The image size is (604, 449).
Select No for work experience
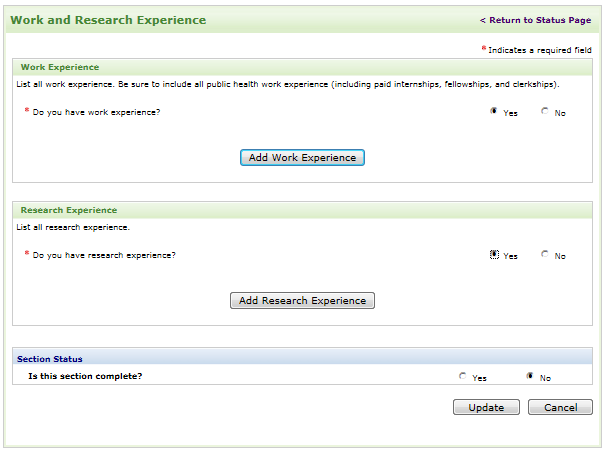click(545, 111)
